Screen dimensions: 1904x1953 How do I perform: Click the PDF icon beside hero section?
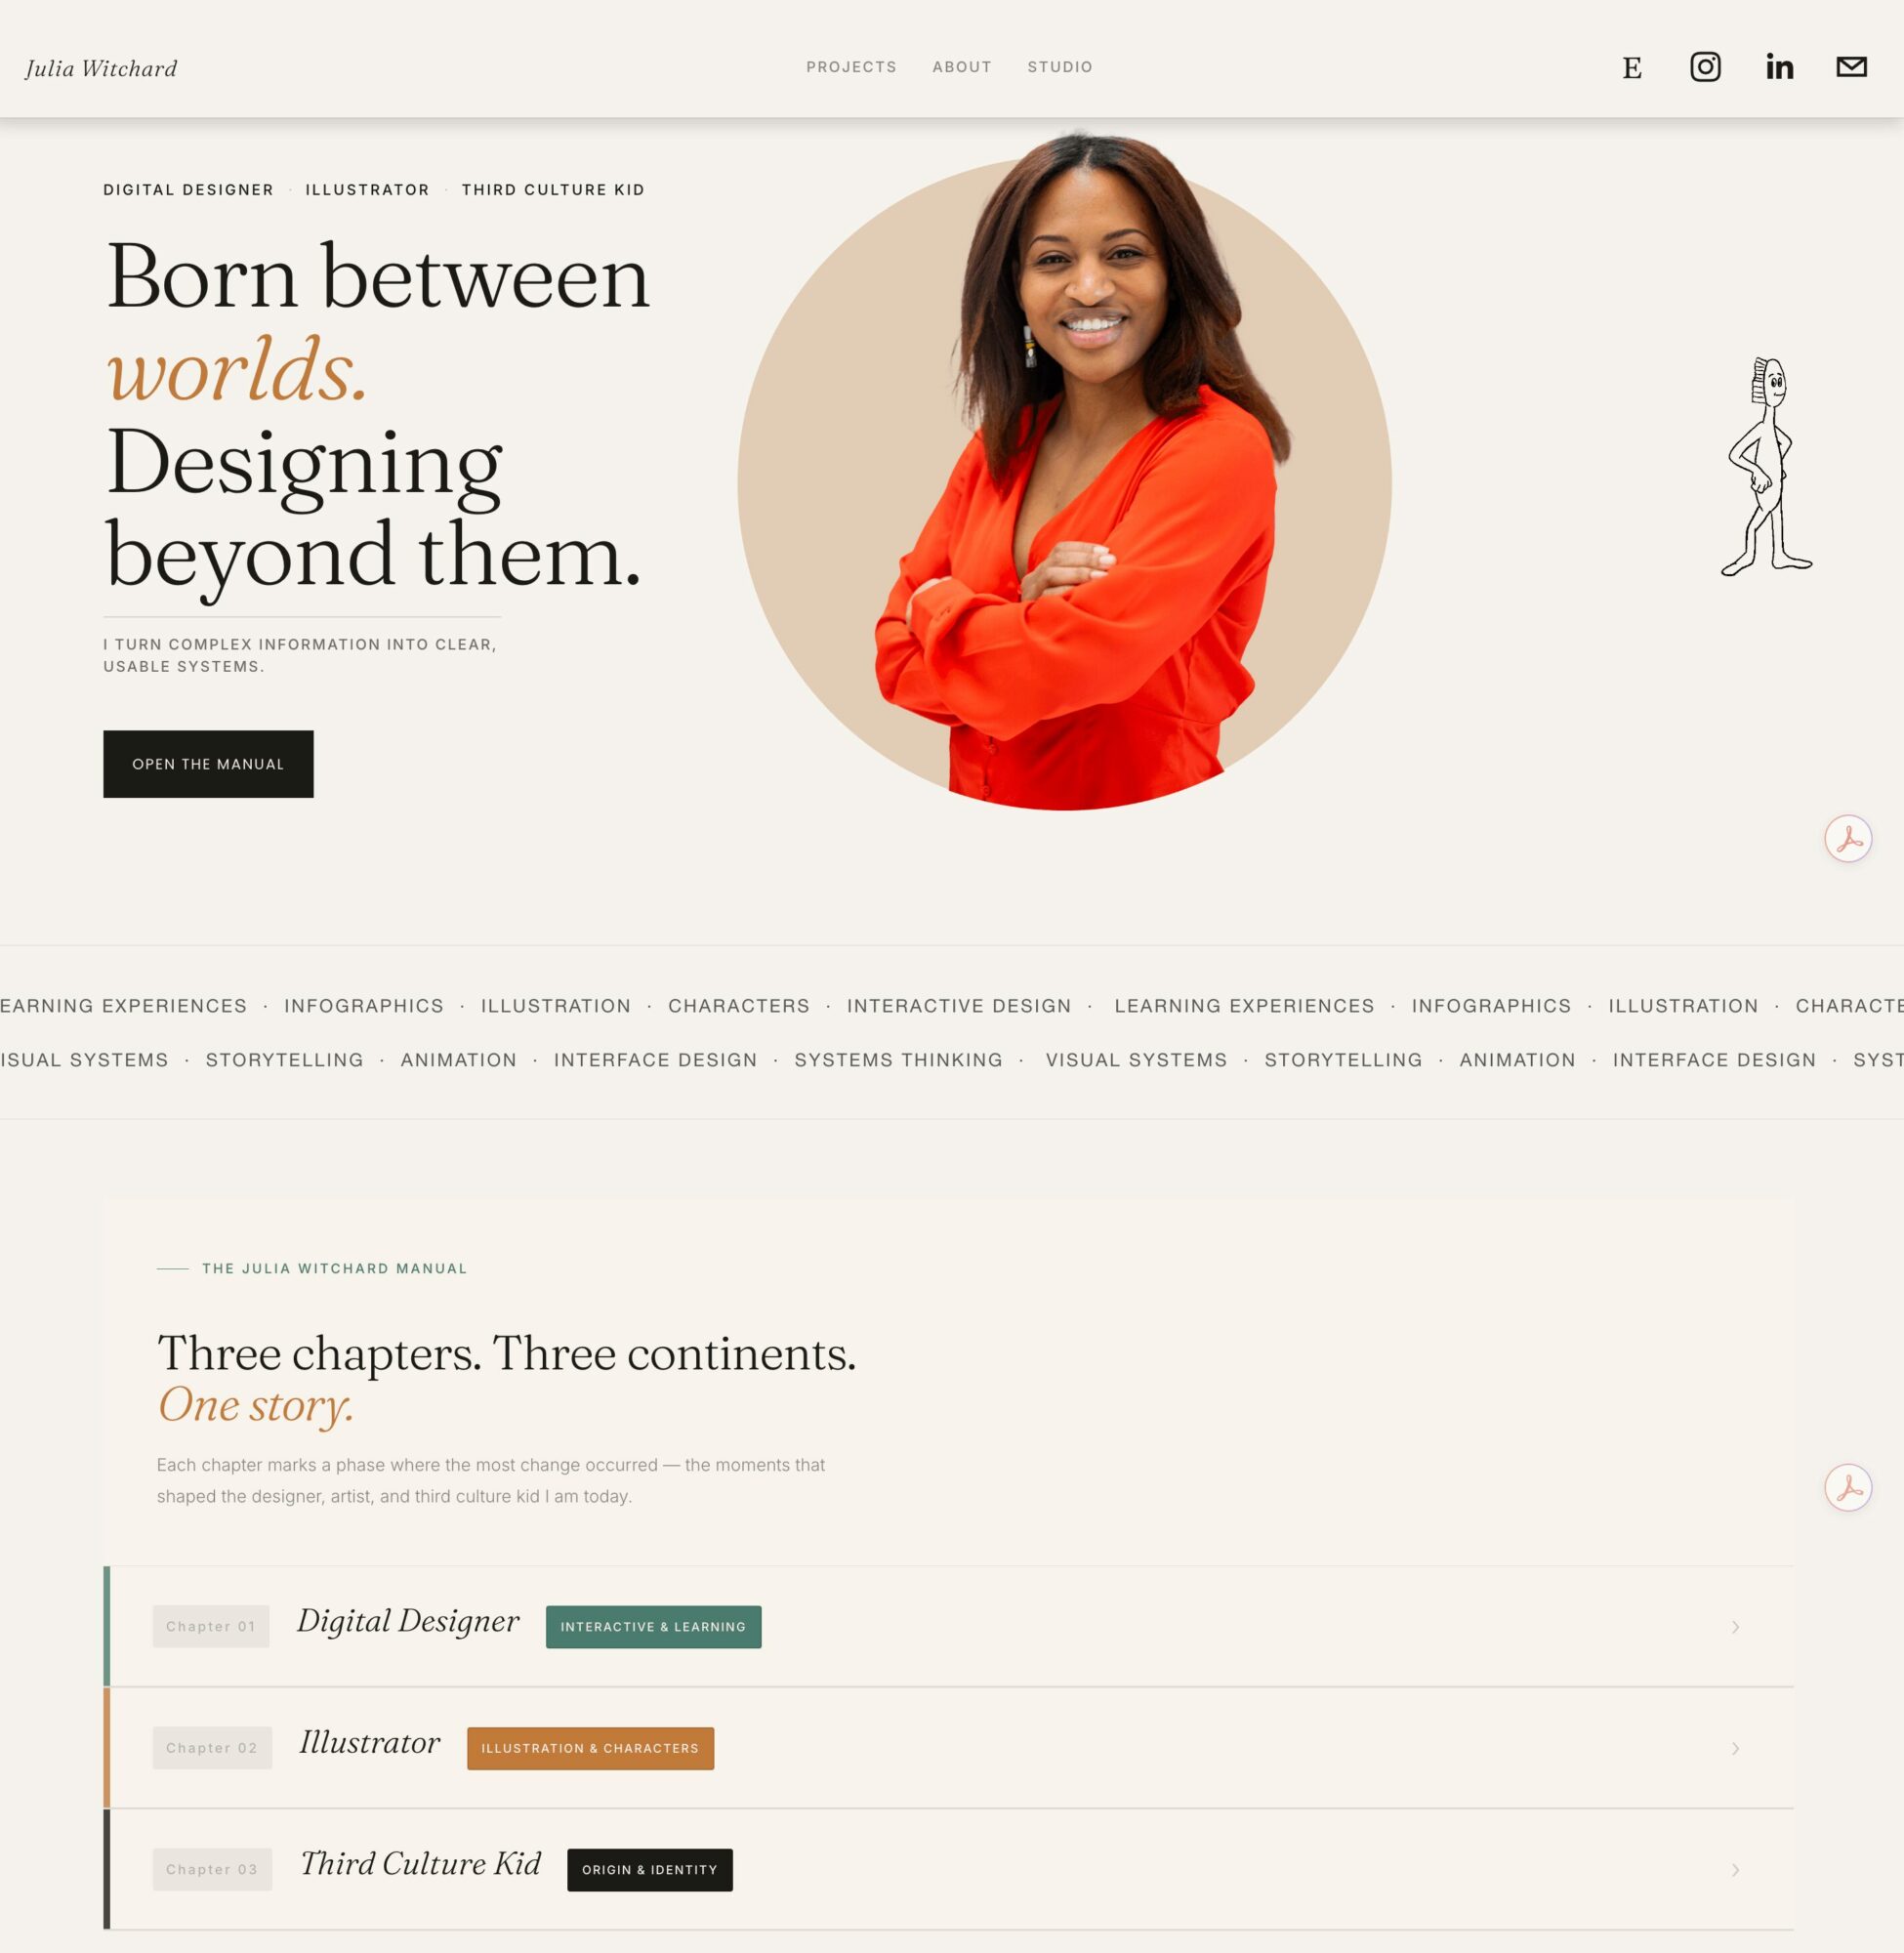pyautogui.click(x=1848, y=839)
